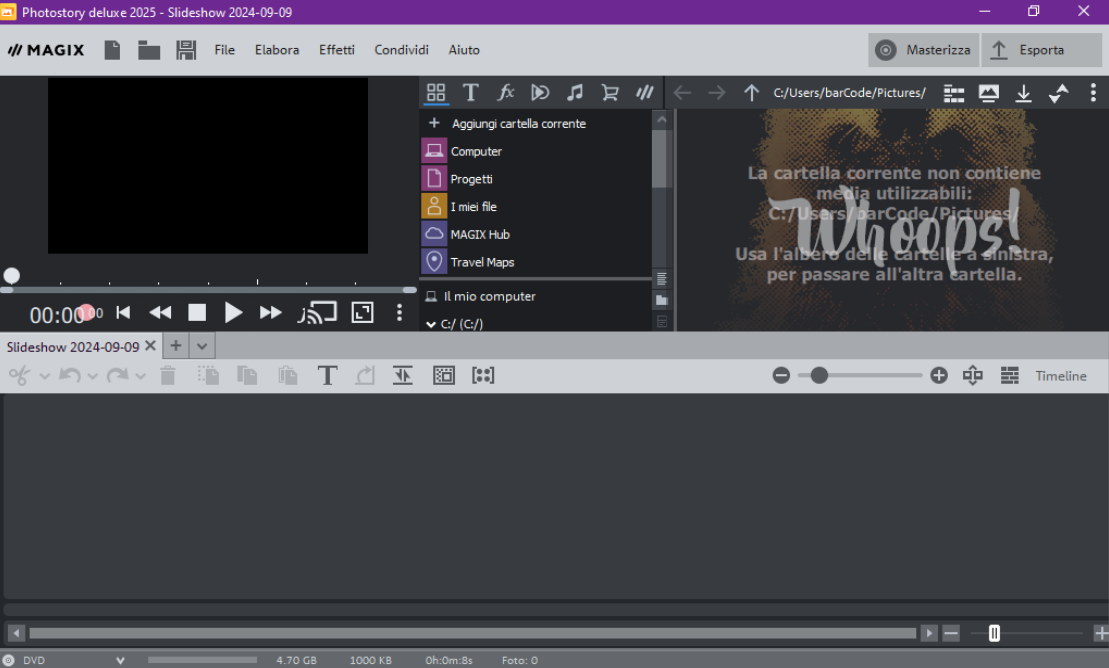
Task: Jump to the start of the slideshow
Action: tap(123, 313)
